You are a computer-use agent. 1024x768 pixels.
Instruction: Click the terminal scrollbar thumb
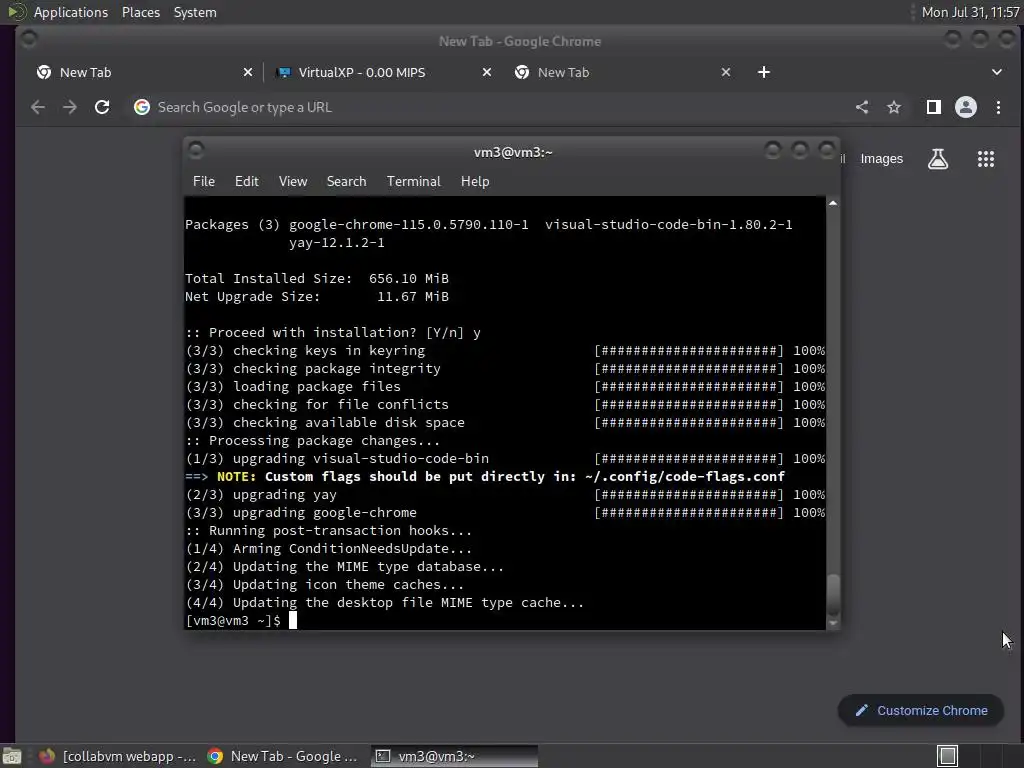tap(833, 594)
